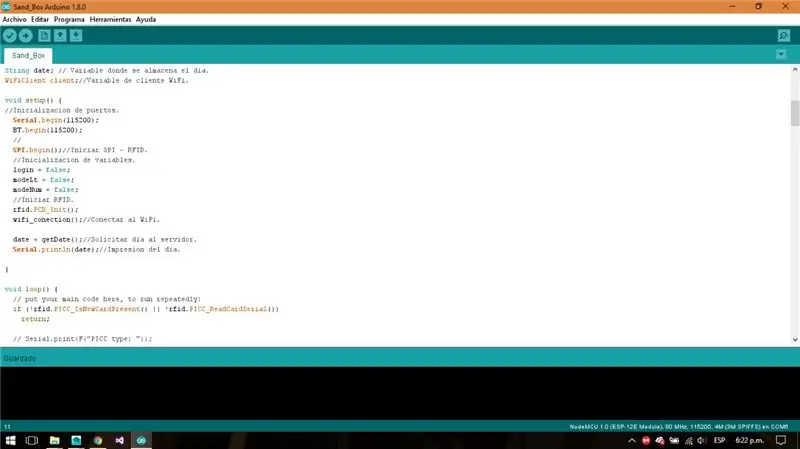This screenshot has height=449, width=800.
Task: Click the battery tray icon
Action: pyautogui.click(x=674, y=440)
